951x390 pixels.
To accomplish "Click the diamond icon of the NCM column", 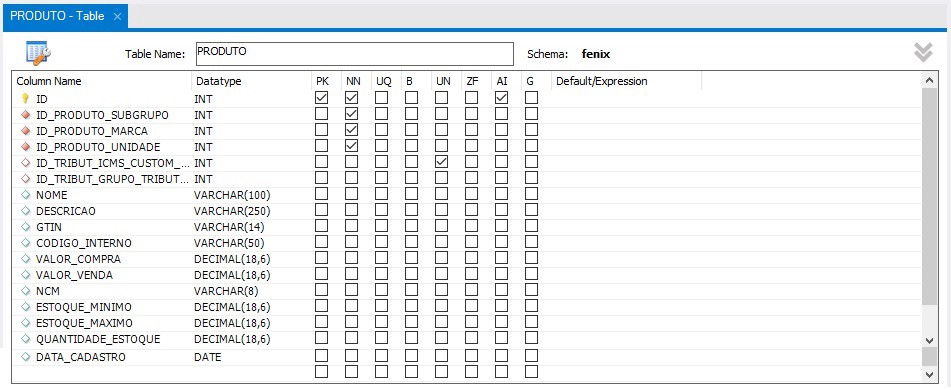I will (x=25, y=291).
